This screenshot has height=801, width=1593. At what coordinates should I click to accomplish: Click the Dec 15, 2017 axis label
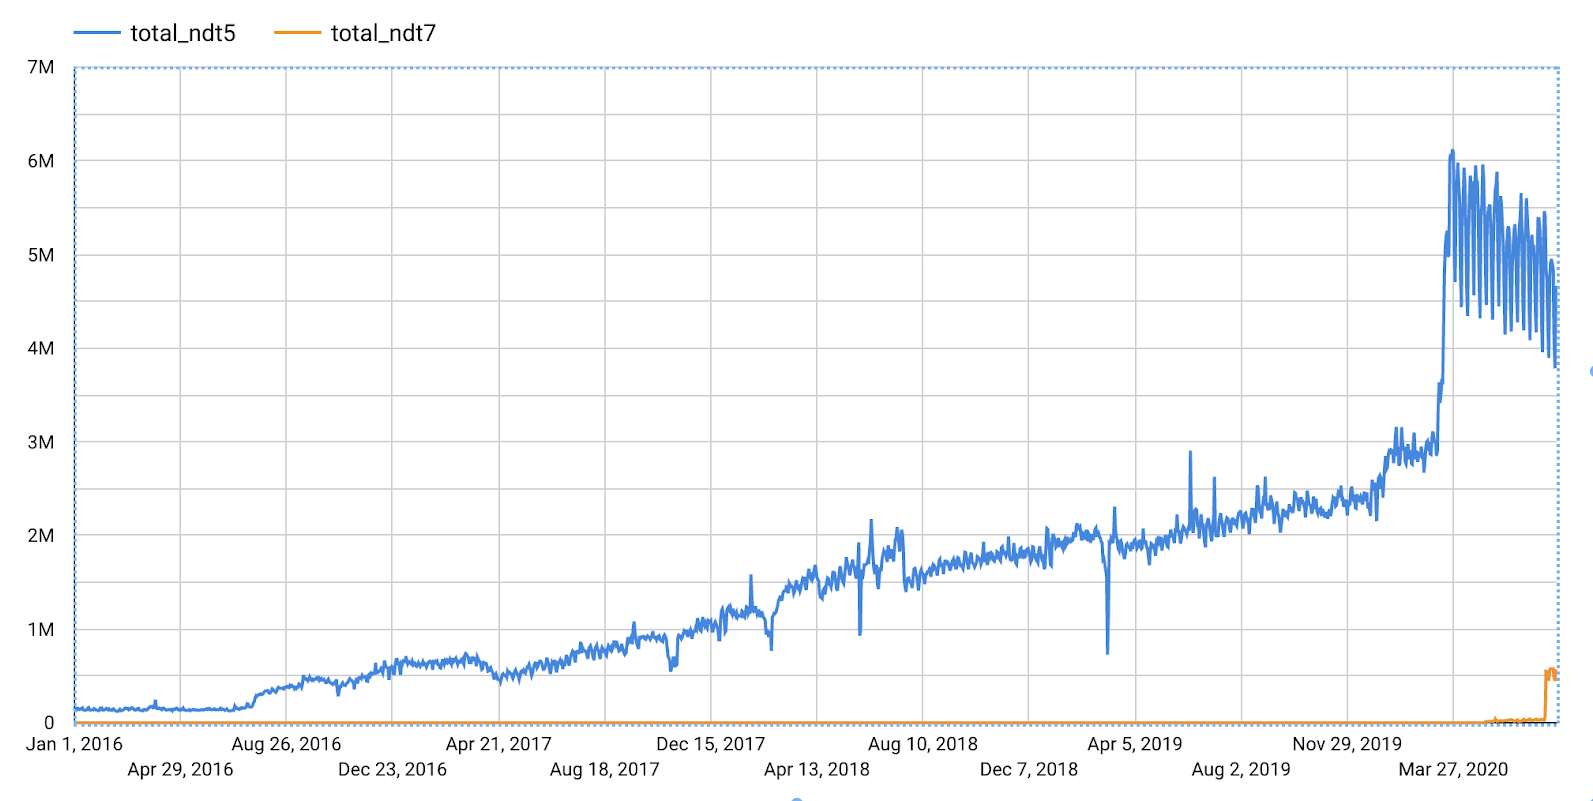pyautogui.click(x=710, y=744)
